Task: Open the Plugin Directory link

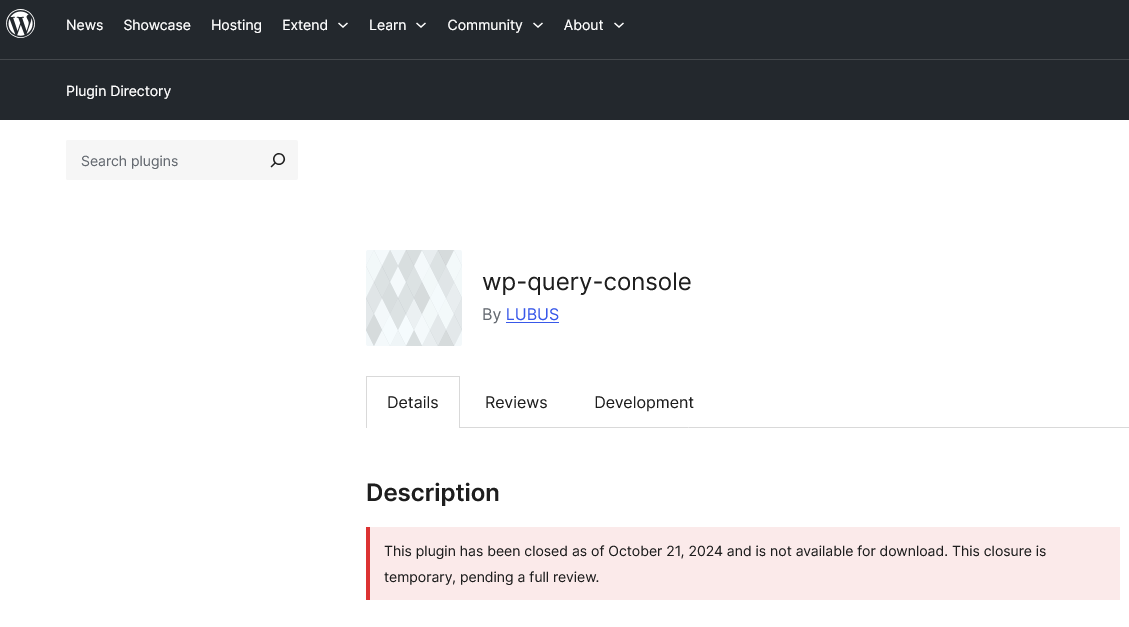Action: point(119,91)
